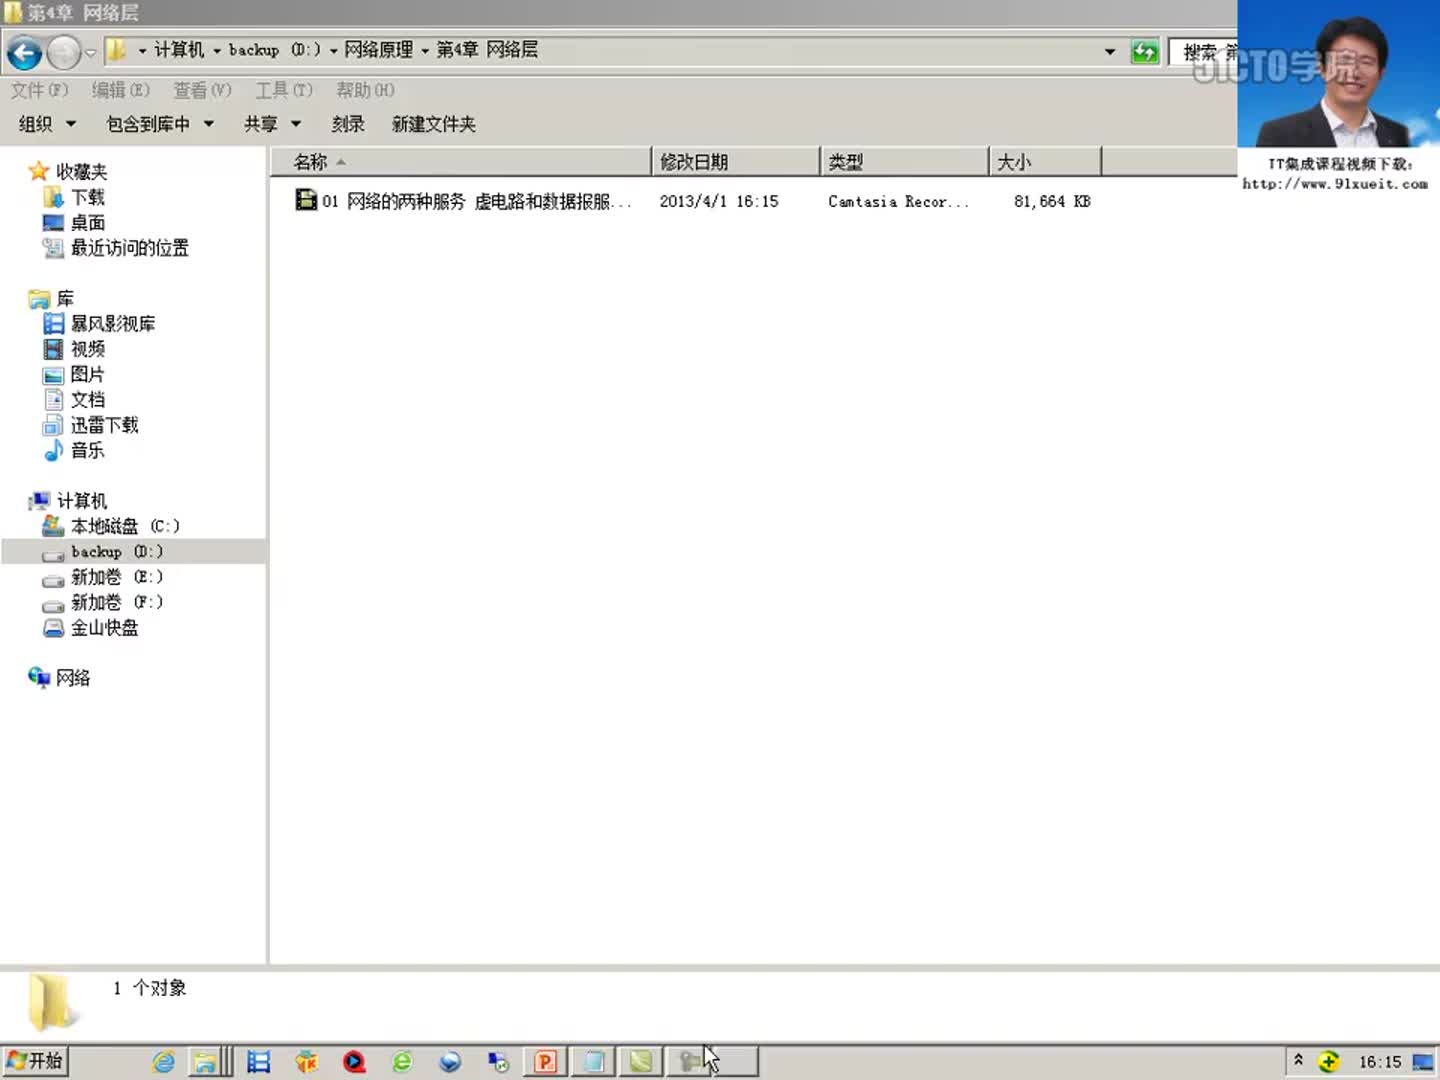Click the monitor tray icon
1440x1080 pixels.
(x=1422, y=1062)
